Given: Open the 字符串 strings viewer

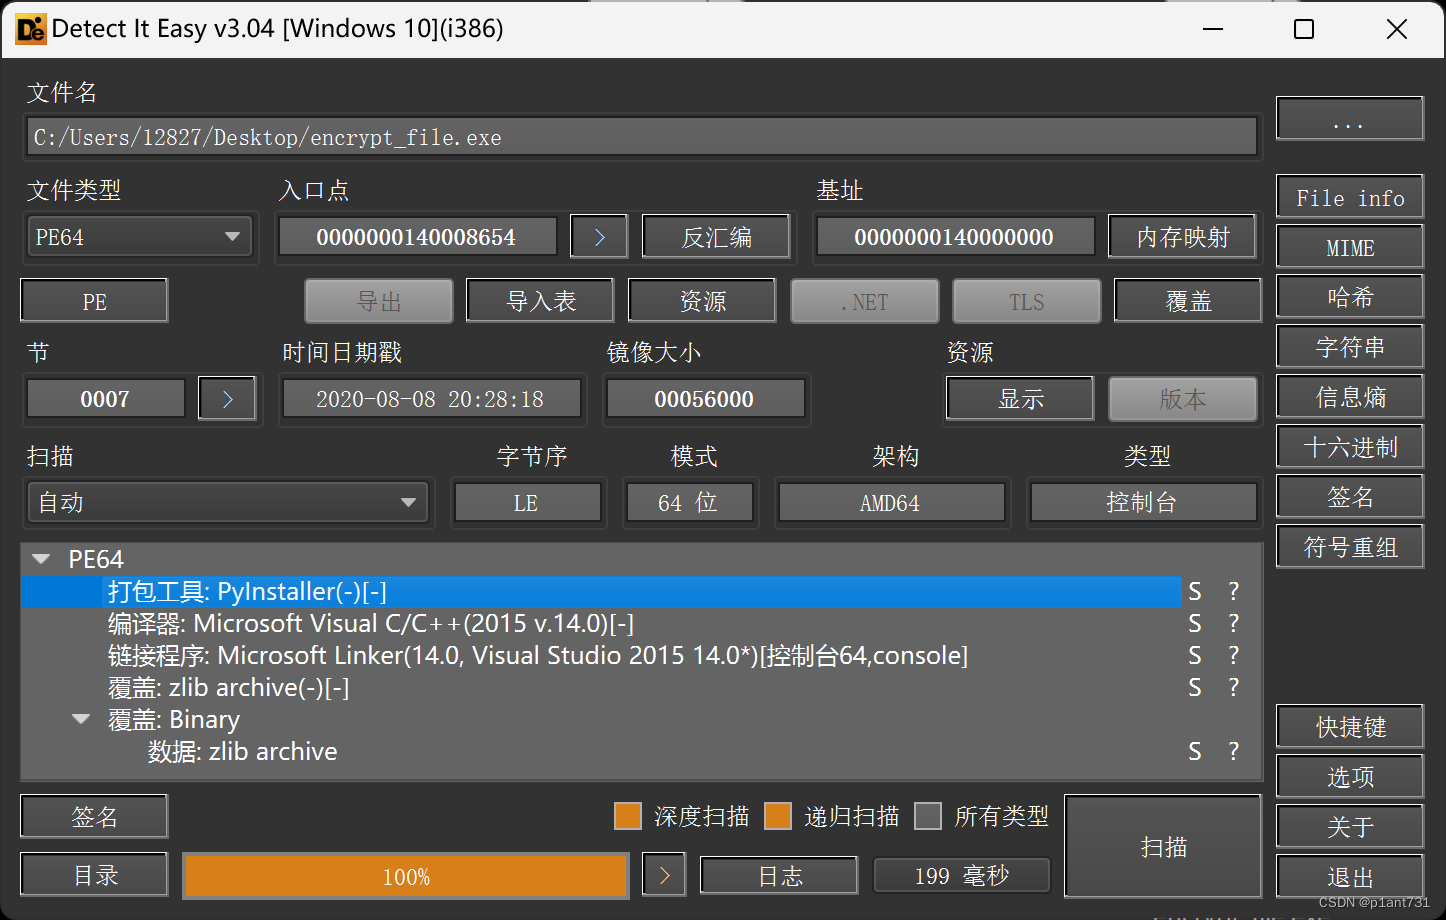Looking at the screenshot, I should (x=1350, y=347).
